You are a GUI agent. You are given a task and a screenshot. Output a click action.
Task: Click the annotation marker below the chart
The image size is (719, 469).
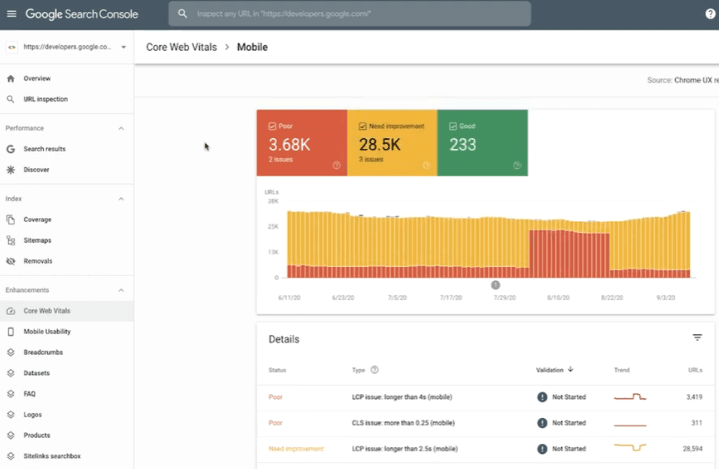click(x=495, y=285)
